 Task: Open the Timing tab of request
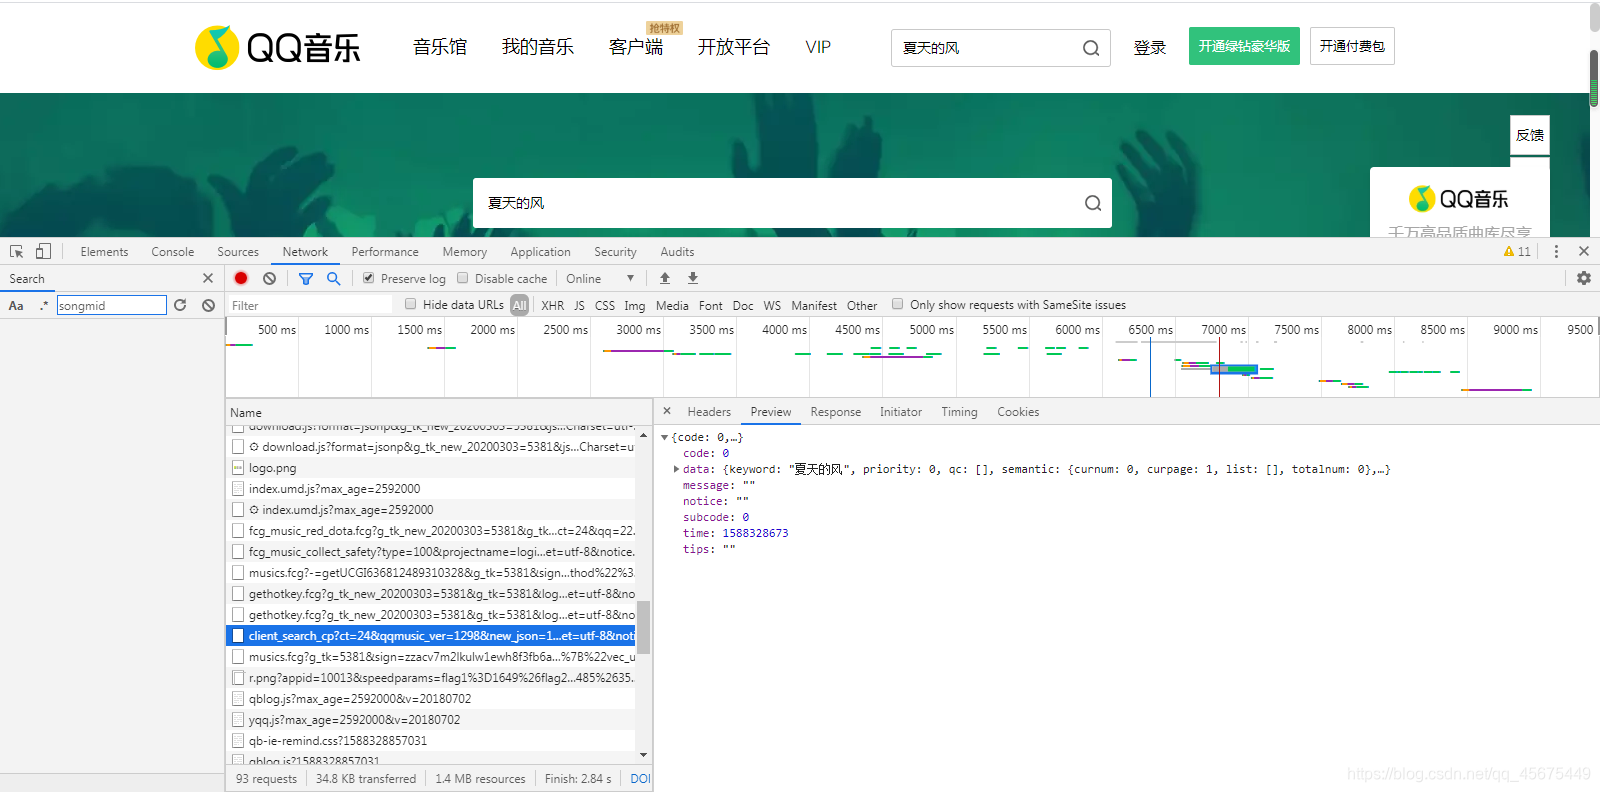959,412
